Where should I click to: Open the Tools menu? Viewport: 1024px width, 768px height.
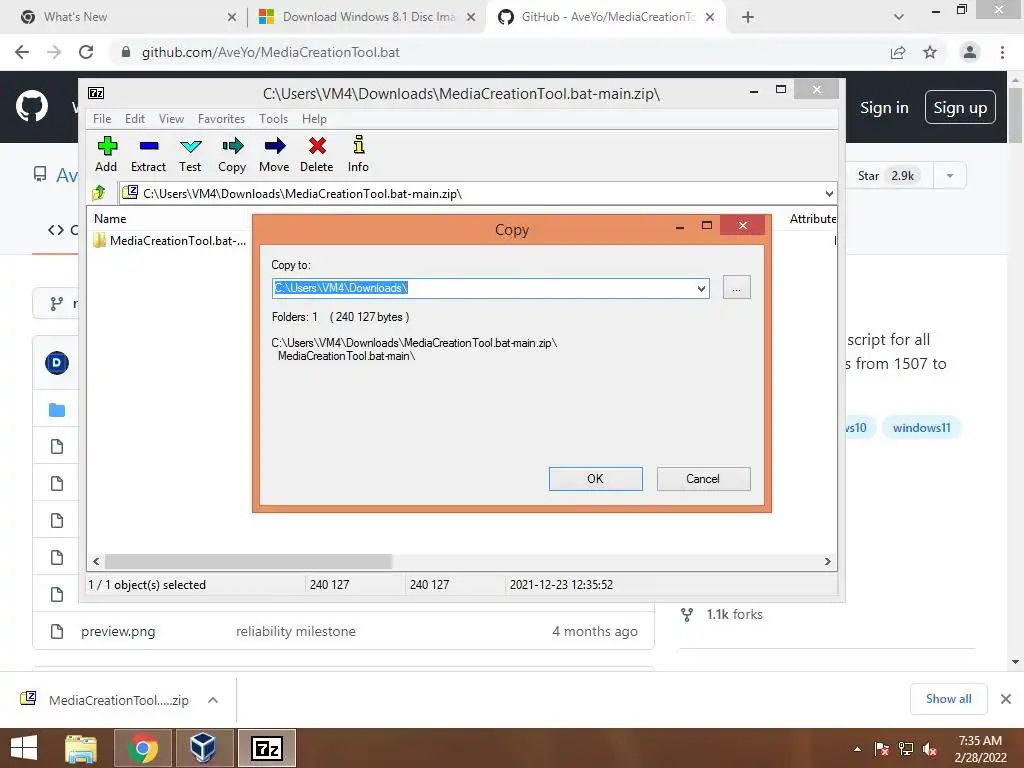pos(273,119)
